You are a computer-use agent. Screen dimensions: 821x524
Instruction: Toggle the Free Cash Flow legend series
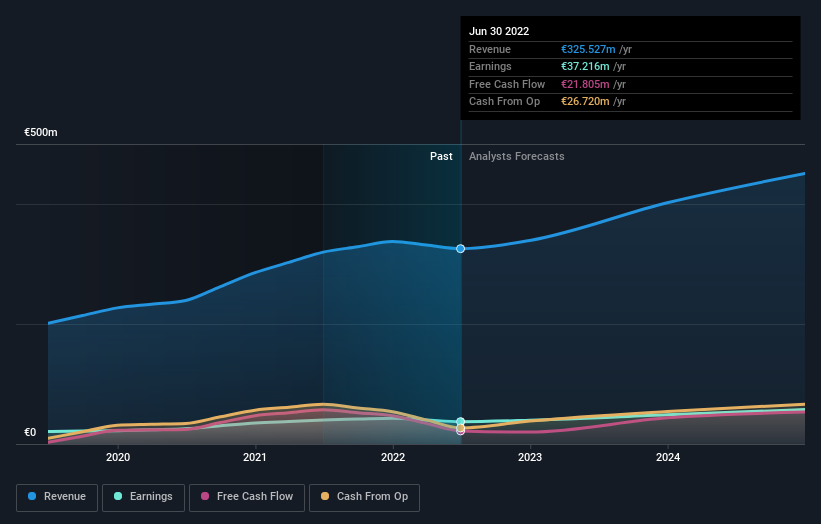pos(247,497)
